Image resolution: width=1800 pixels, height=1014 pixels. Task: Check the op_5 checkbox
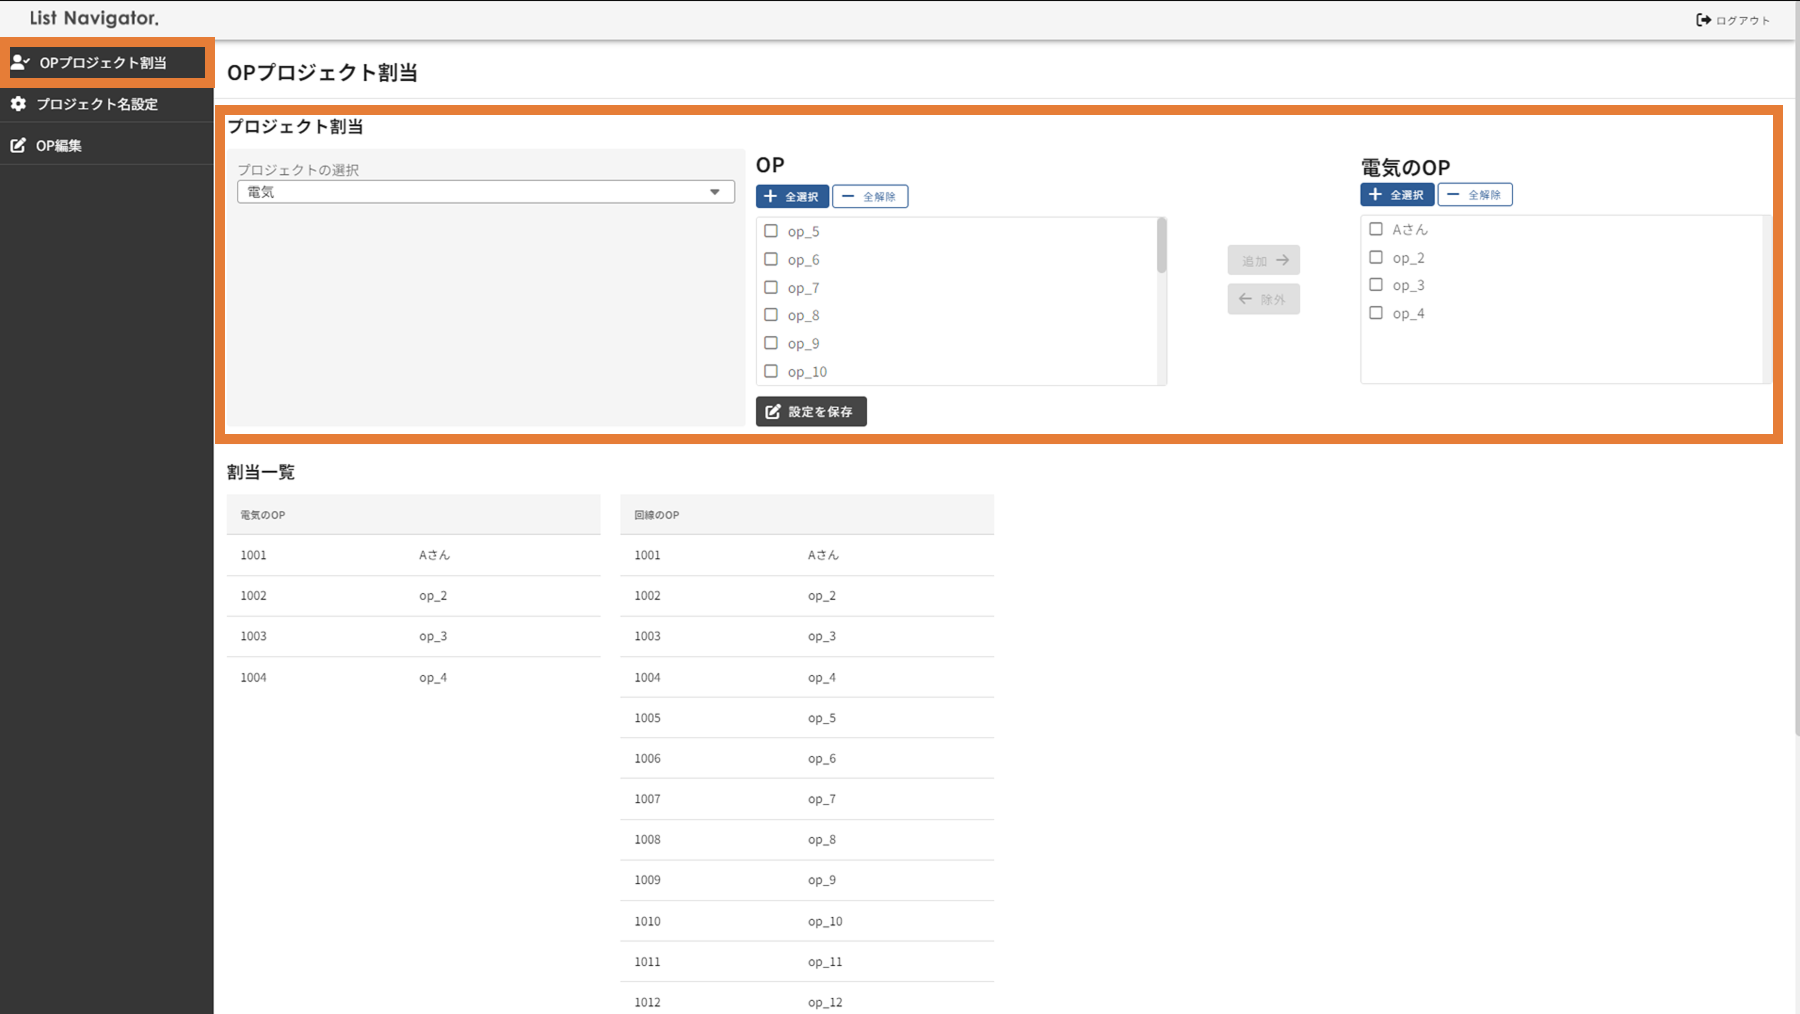(x=771, y=231)
